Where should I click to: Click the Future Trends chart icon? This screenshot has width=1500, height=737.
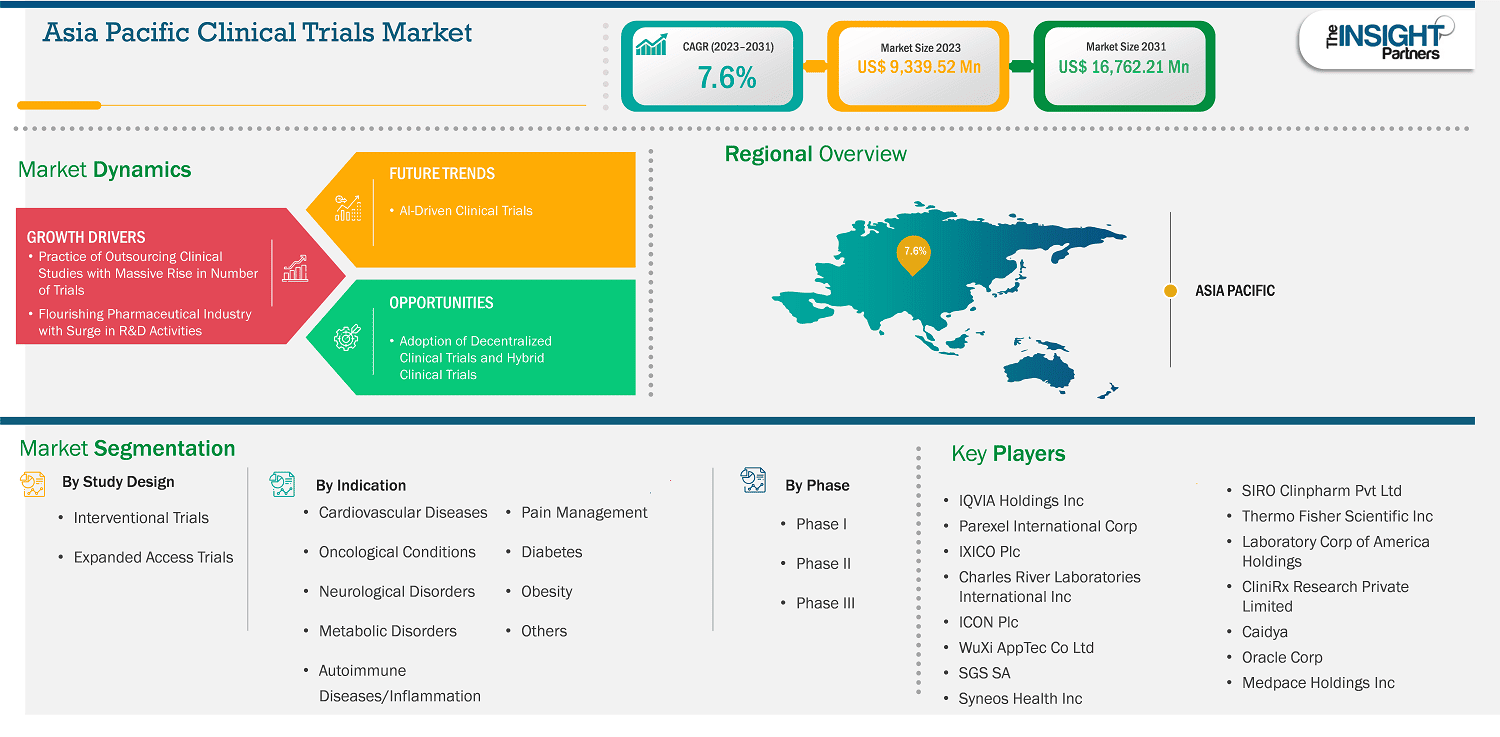pyautogui.click(x=347, y=208)
